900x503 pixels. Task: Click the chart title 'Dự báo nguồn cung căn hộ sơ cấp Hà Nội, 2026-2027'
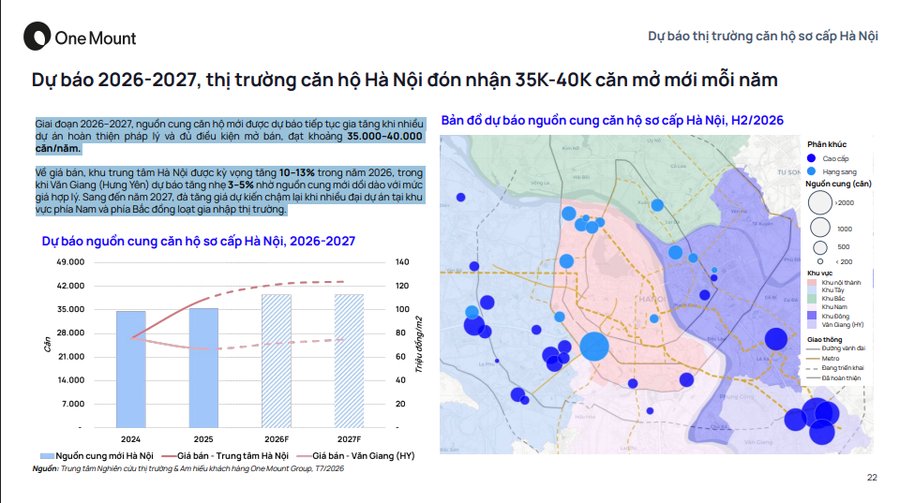click(199, 241)
